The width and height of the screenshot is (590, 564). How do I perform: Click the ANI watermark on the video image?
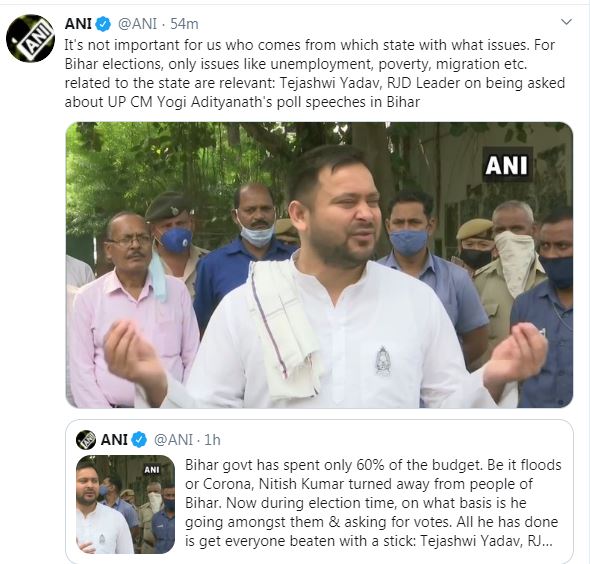click(506, 165)
